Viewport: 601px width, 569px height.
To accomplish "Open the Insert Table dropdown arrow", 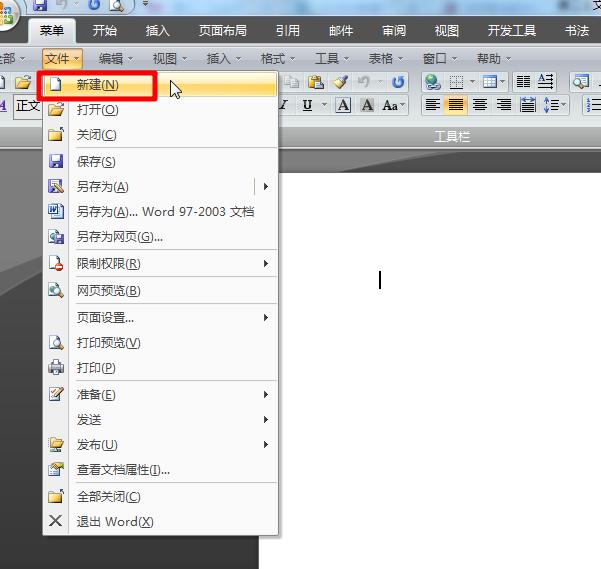I will [502, 82].
